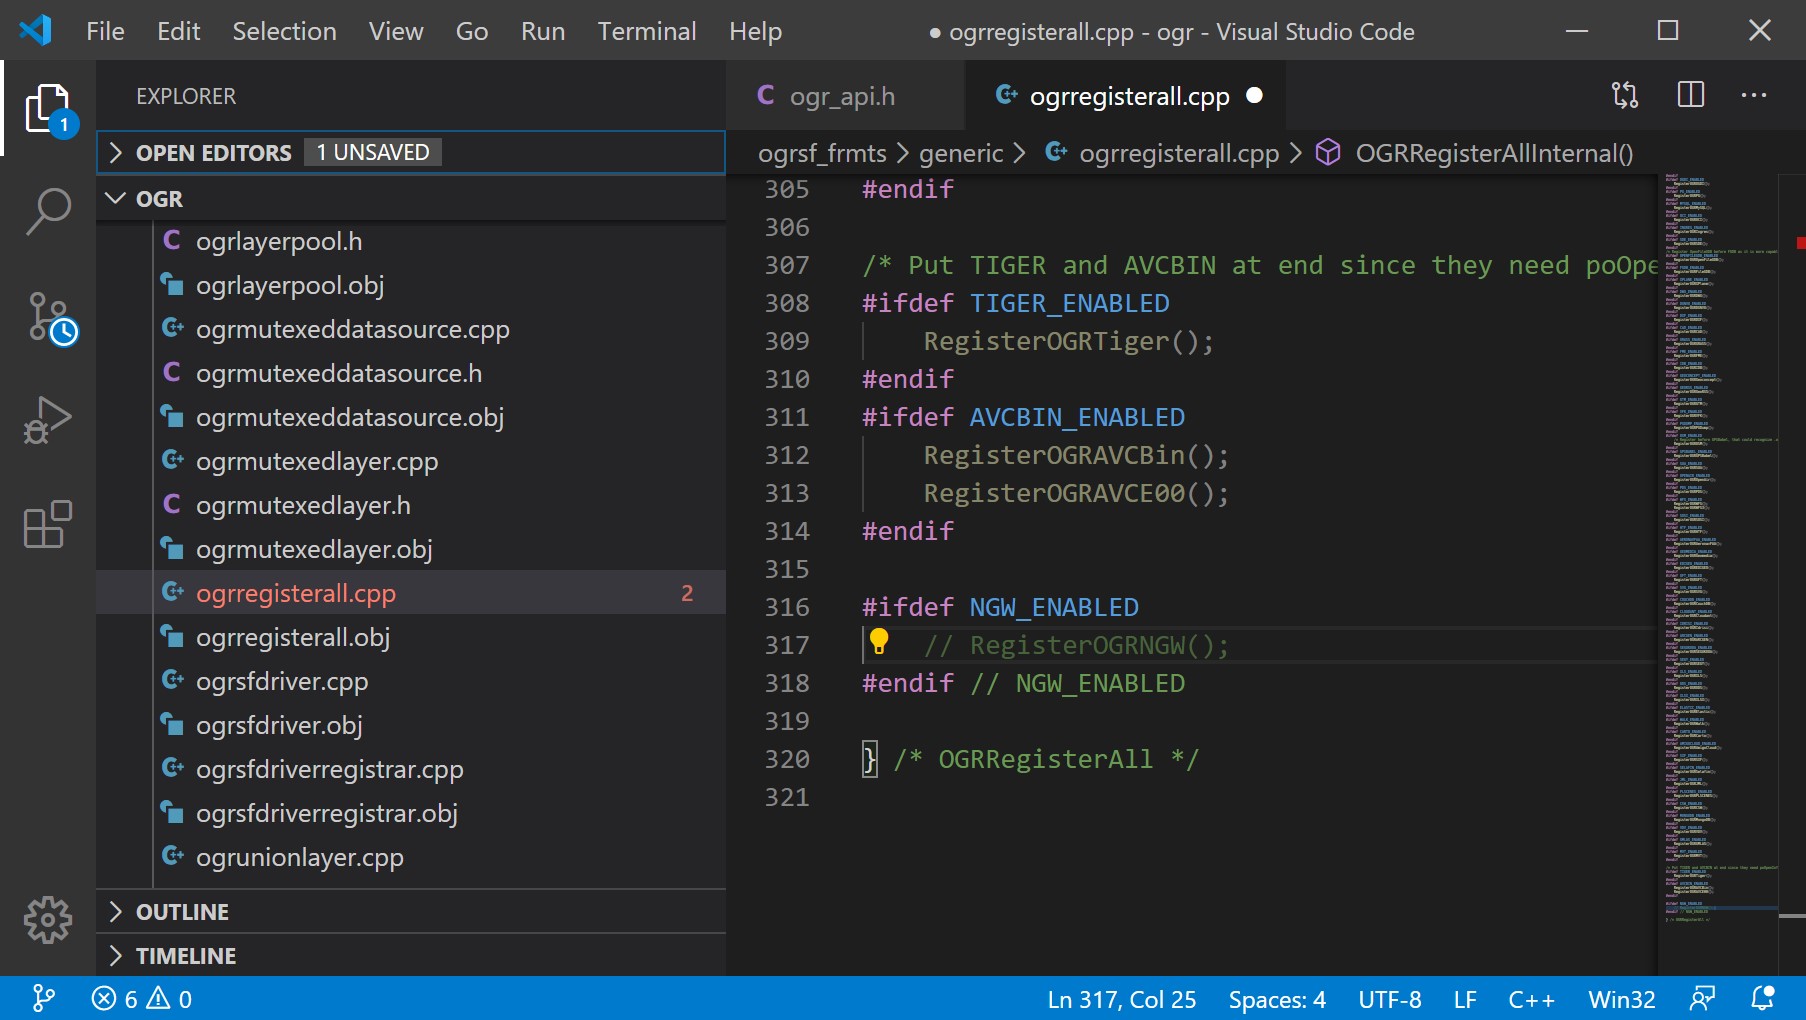Open ogrsfdriverregistrar.obj file
The height and width of the screenshot is (1020, 1806).
point(411,813)
